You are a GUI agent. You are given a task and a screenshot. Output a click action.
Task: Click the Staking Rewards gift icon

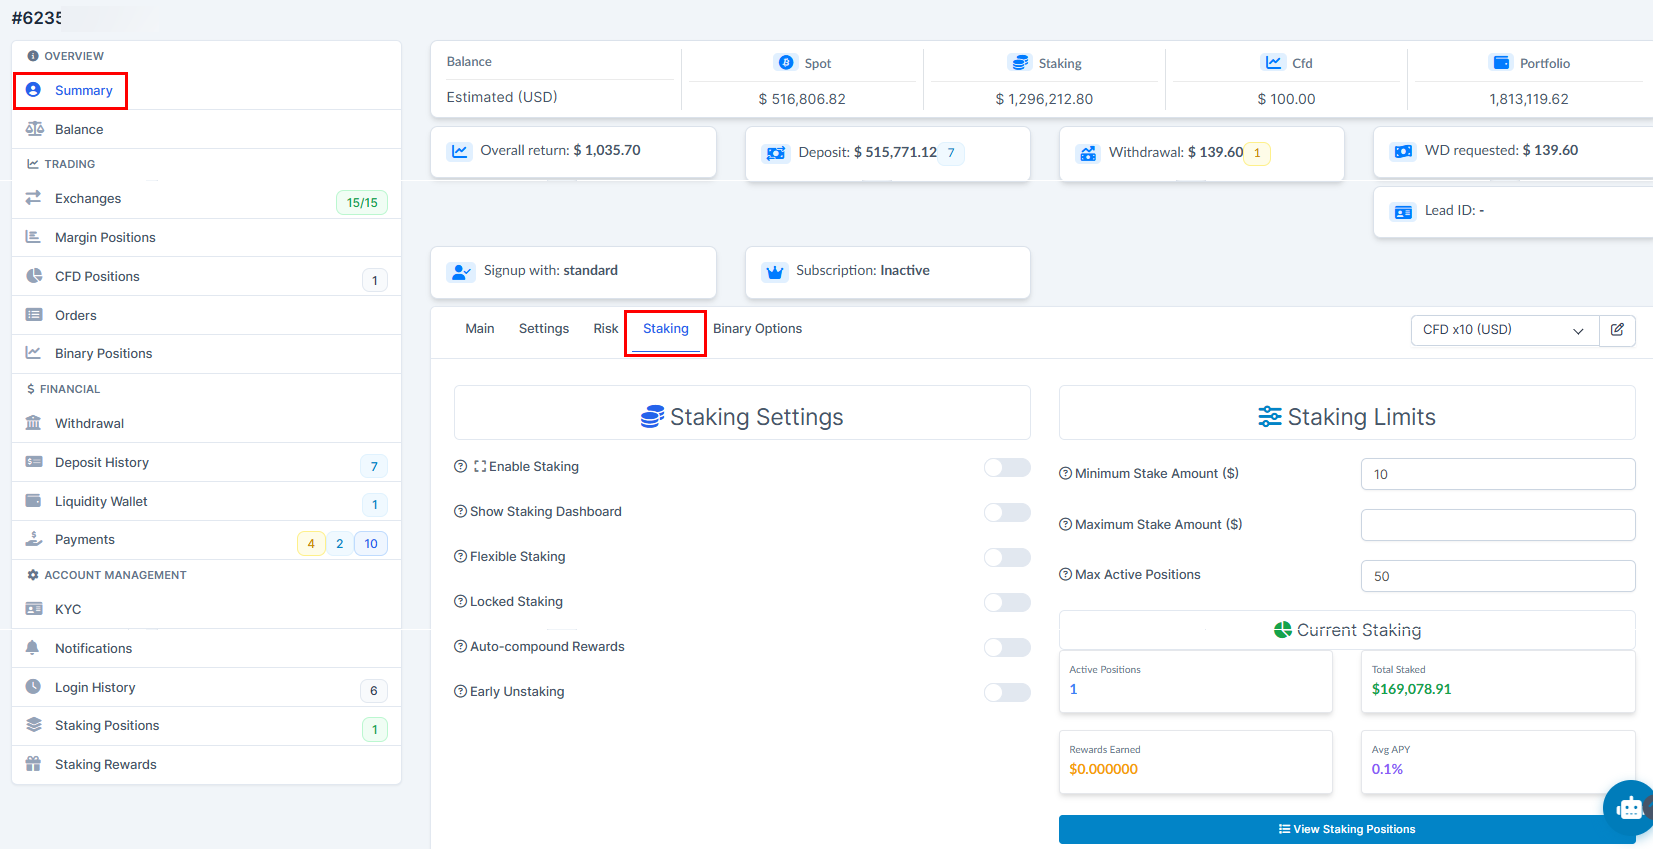pyautogui.click(x=34, y=764)
